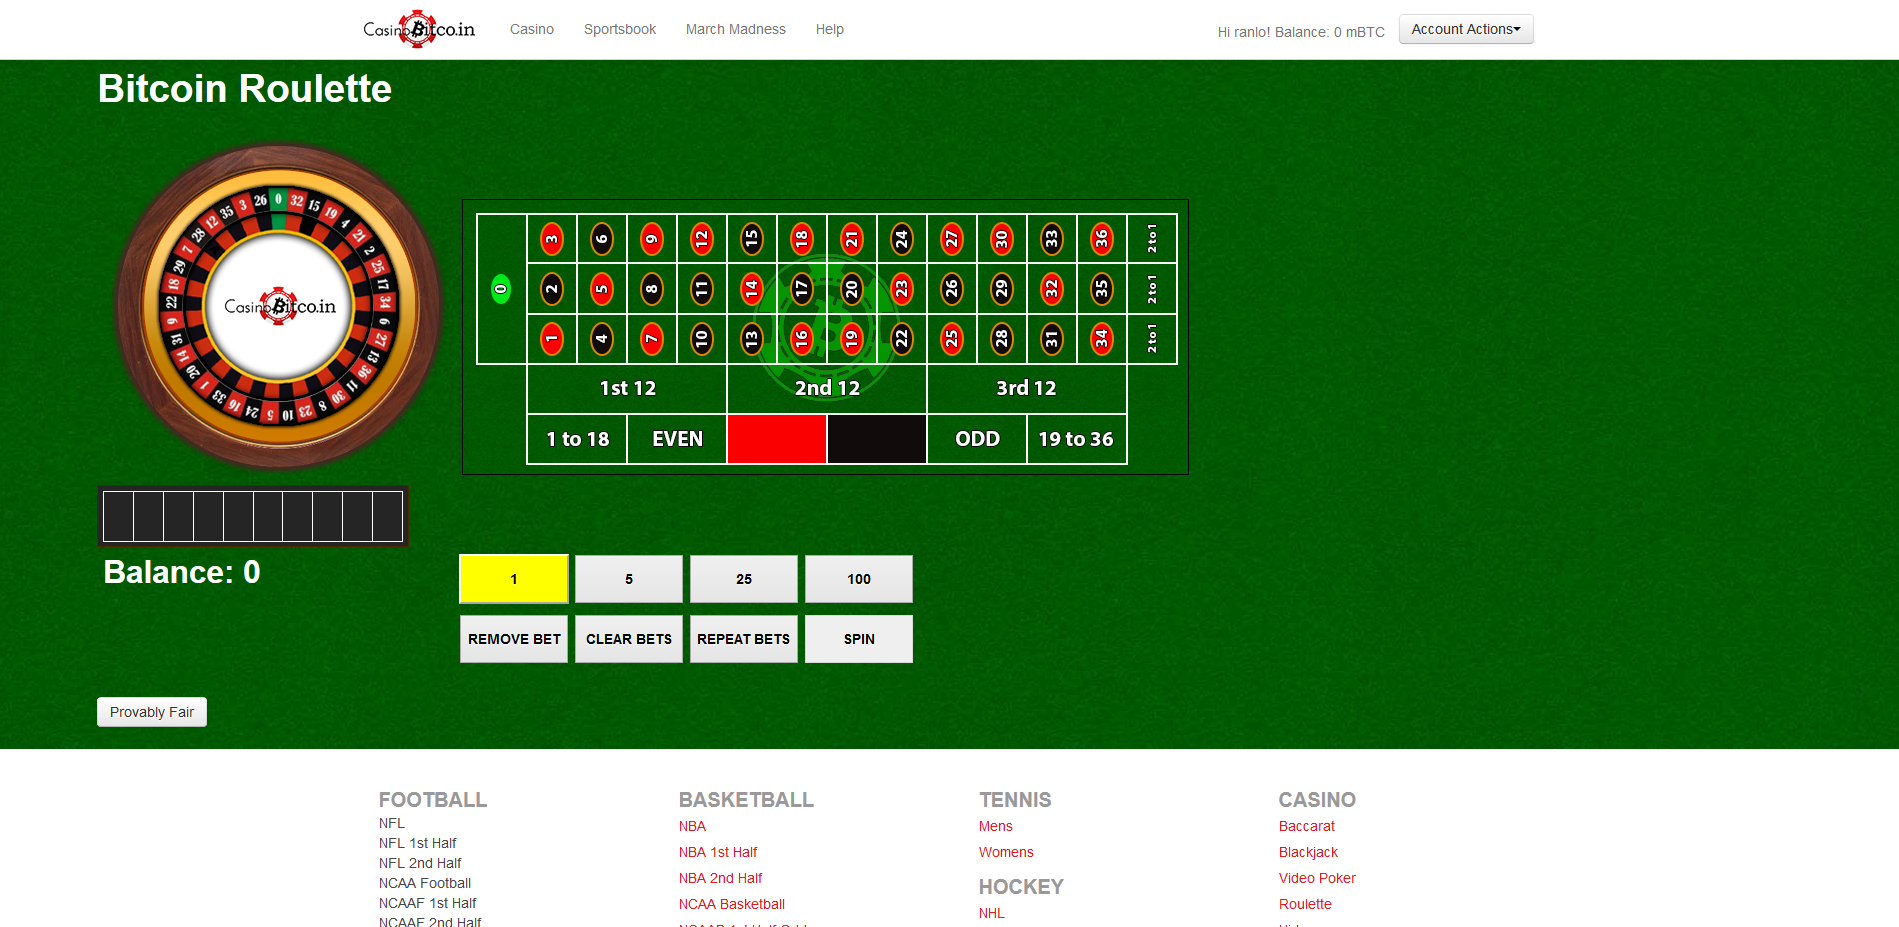Bet on red number 27 chip
Image resolution: width=1899 pixels, height=927 pixels.
(x=952, y=239)
